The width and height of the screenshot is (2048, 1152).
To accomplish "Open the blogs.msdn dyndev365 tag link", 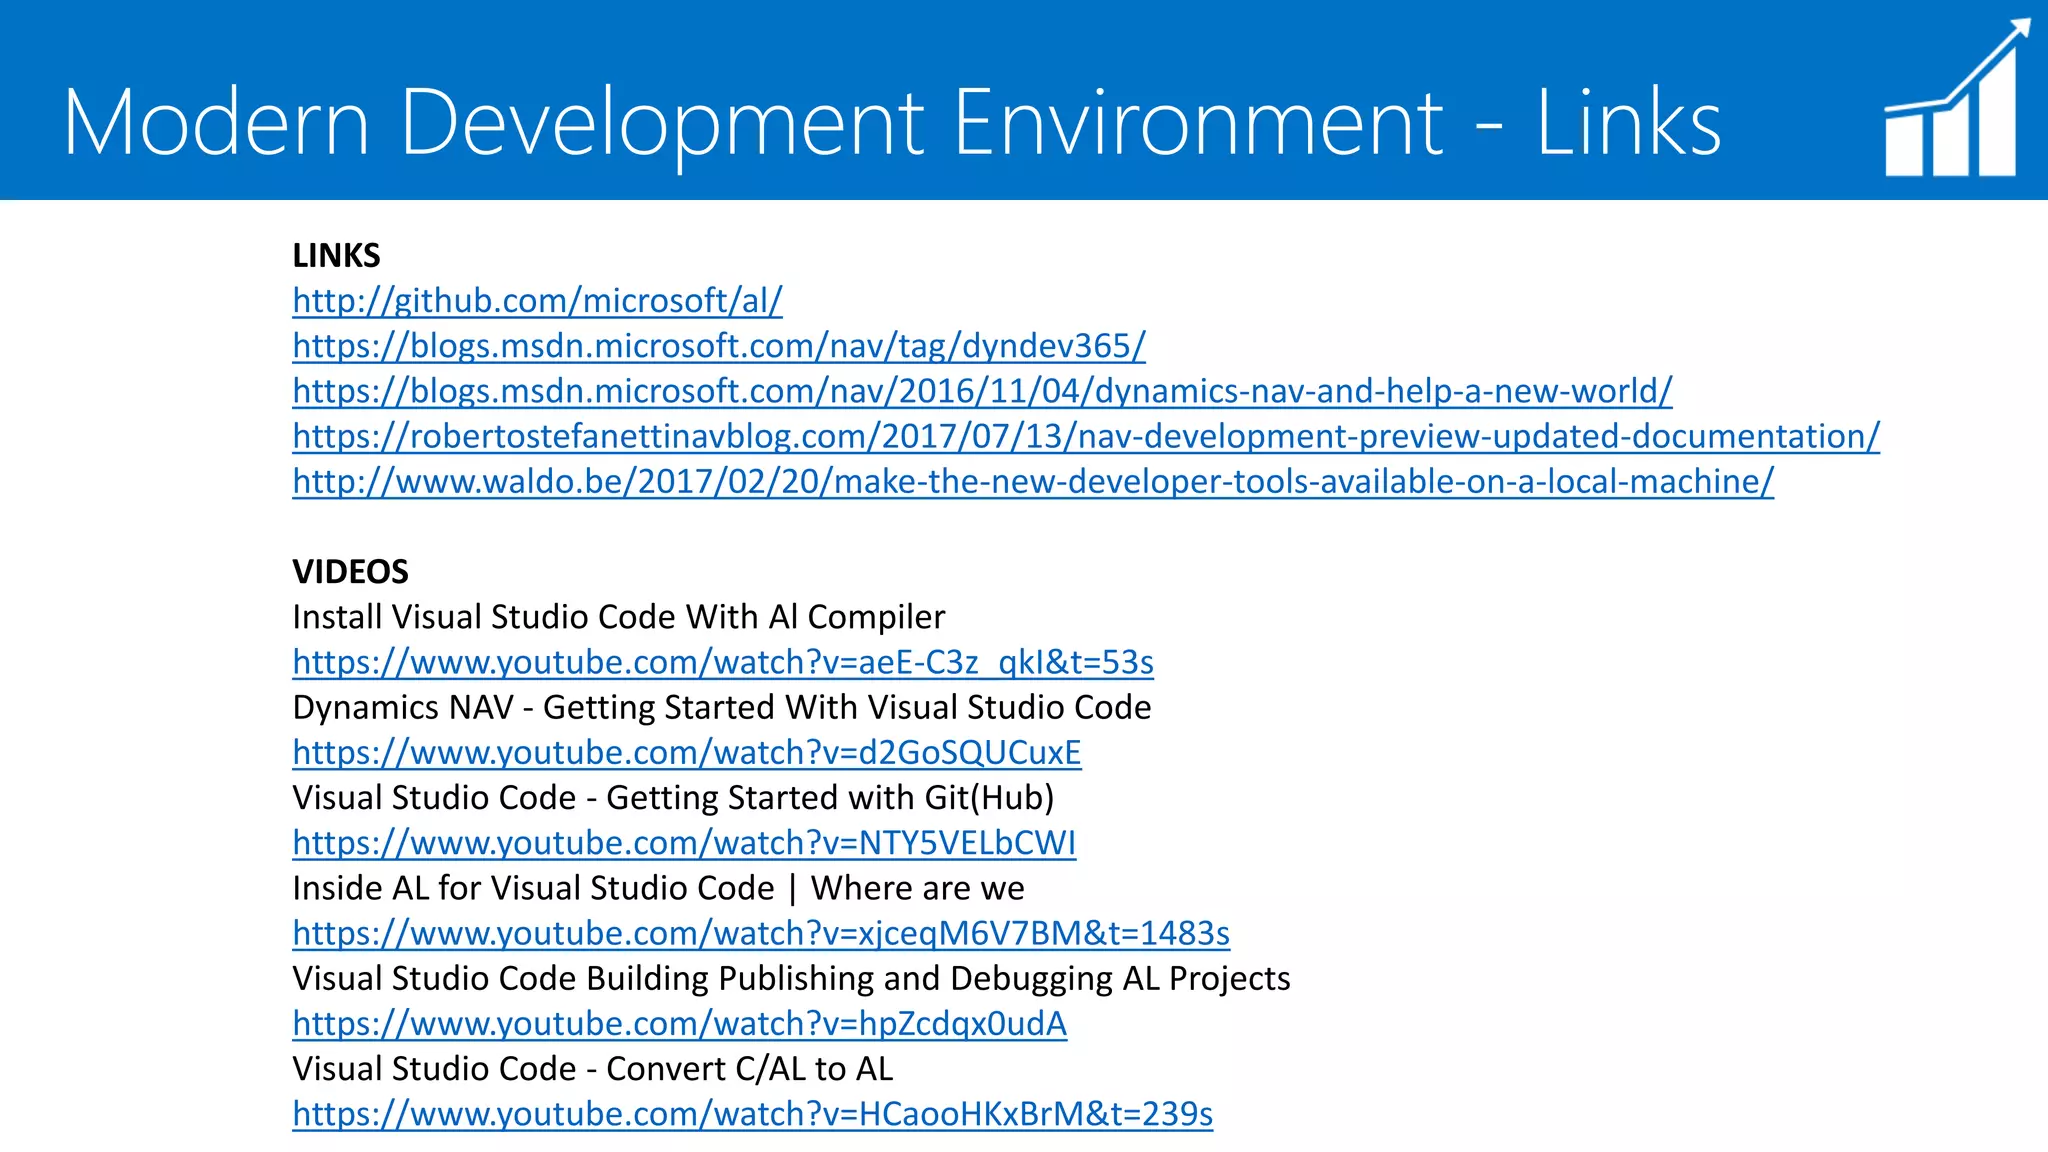I will pyautogui.click(x=719, y=346).
